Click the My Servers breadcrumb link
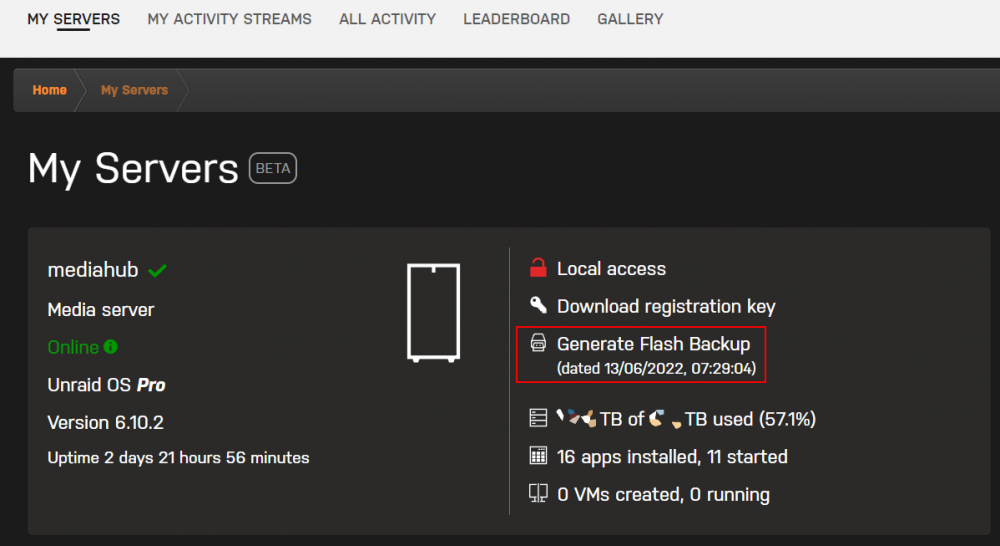The height and width of the screenshot is (546, 1000). tap(135, 90)
